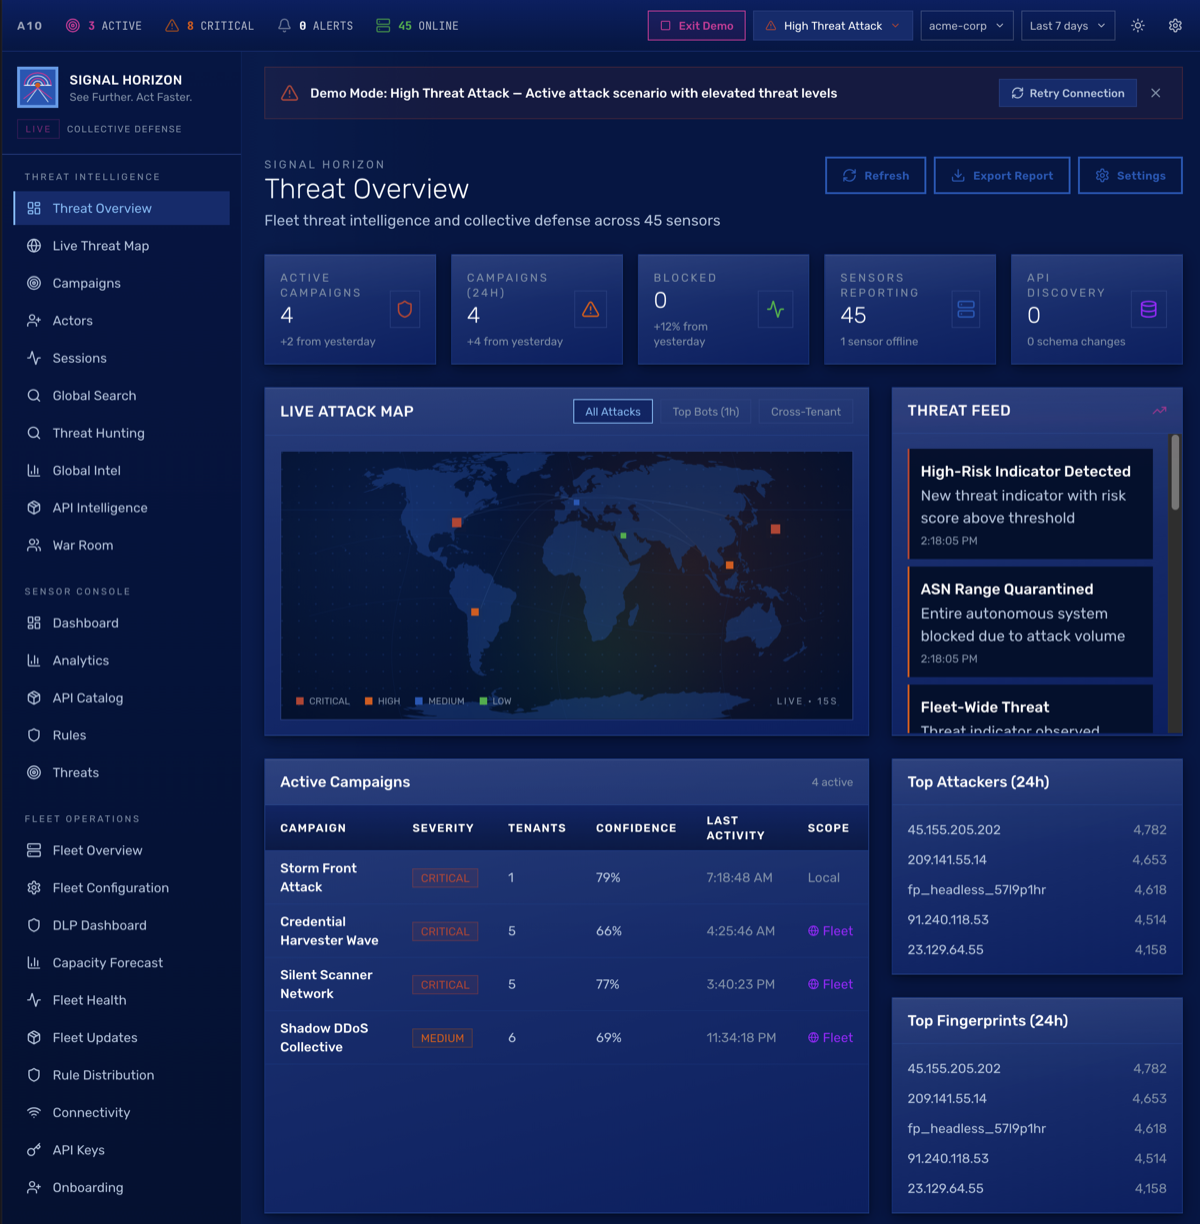1200x1224 pixels.
Task: Expand the Last 7 days time range selector
Action: (1067, 25)
